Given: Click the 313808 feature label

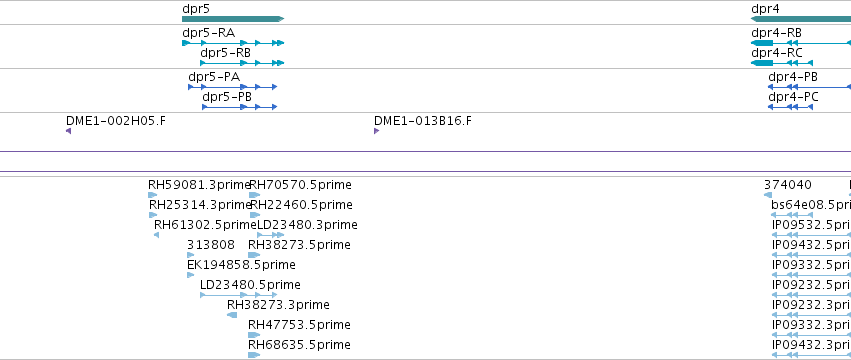Looking at the screenshot, I should pos(211,245).
